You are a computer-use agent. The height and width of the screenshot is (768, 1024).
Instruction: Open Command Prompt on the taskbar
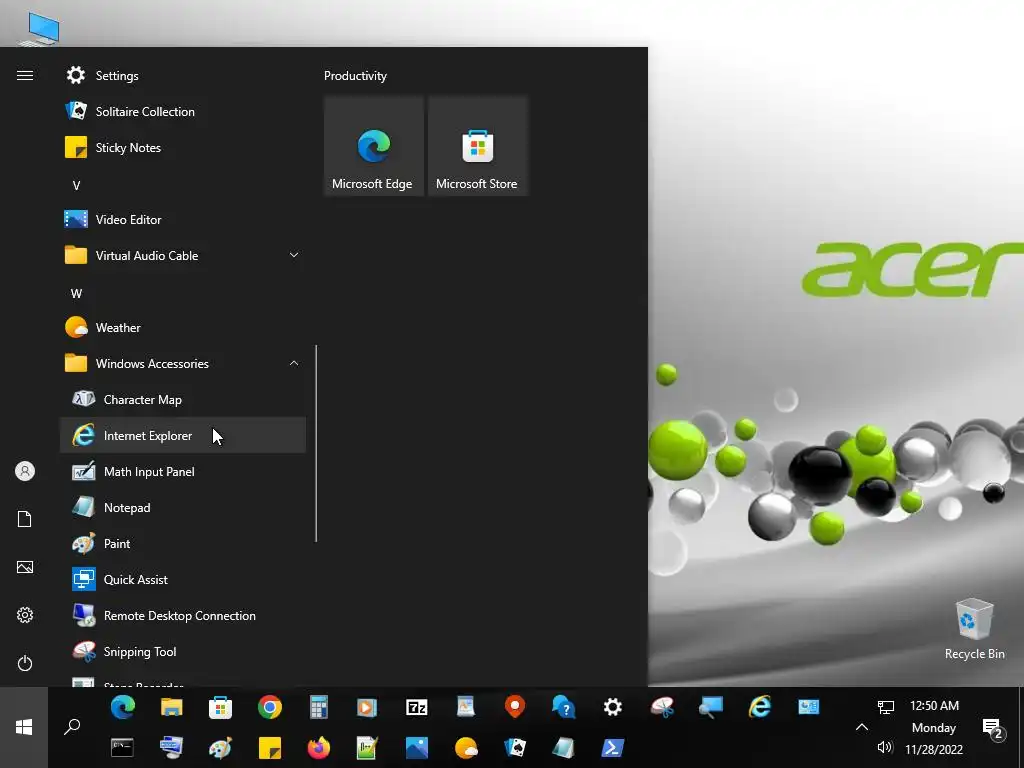(122, 747)
